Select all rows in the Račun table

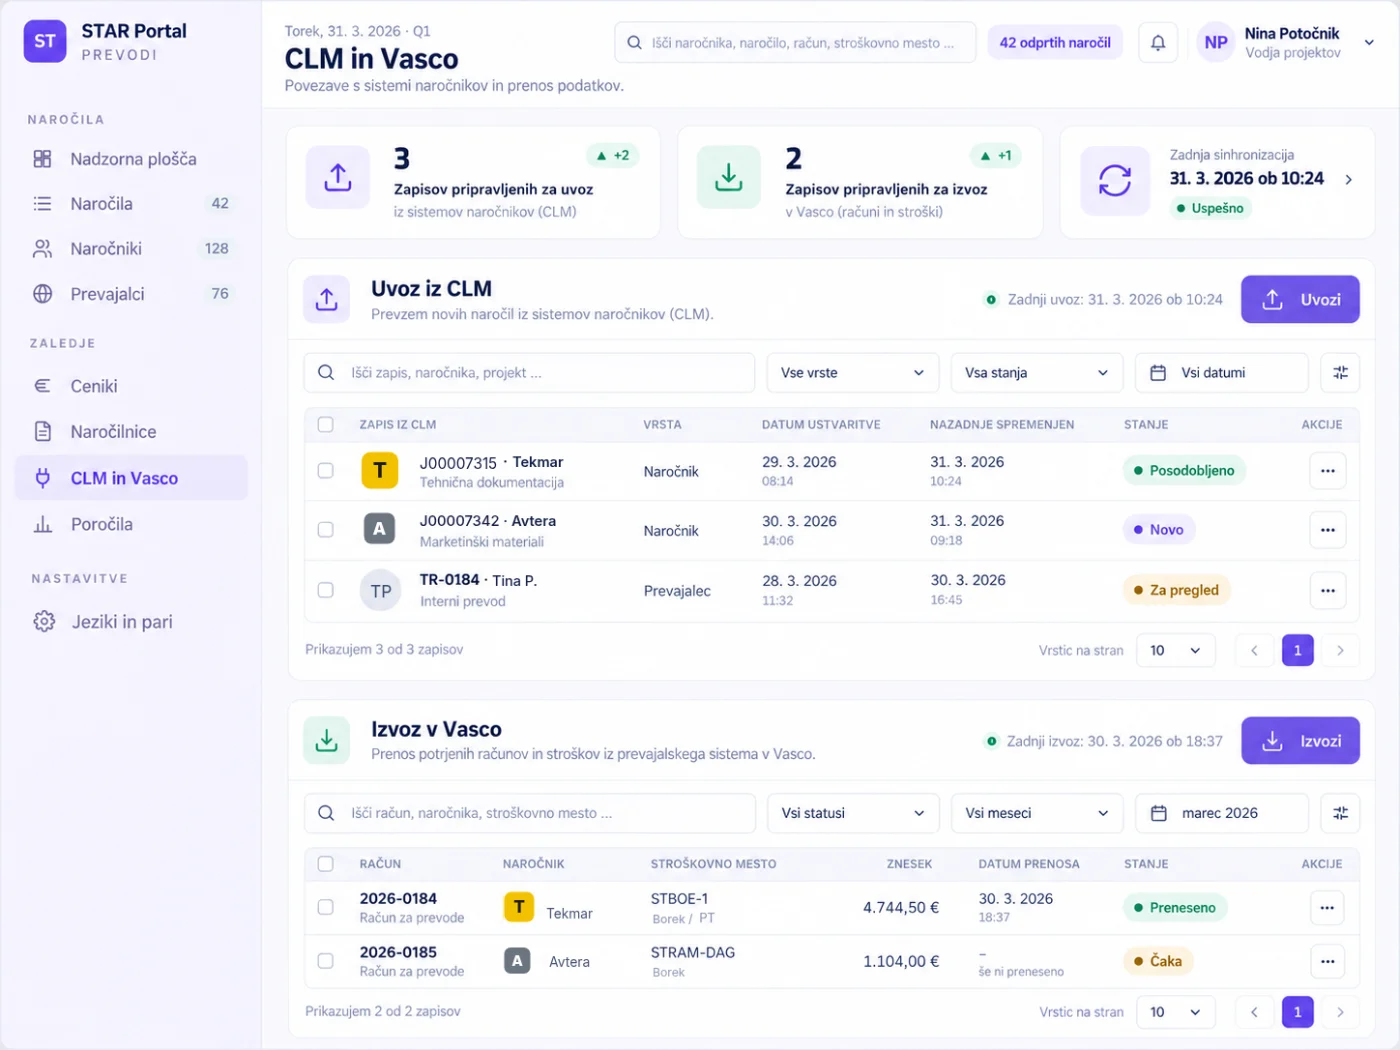coord(326,864)
